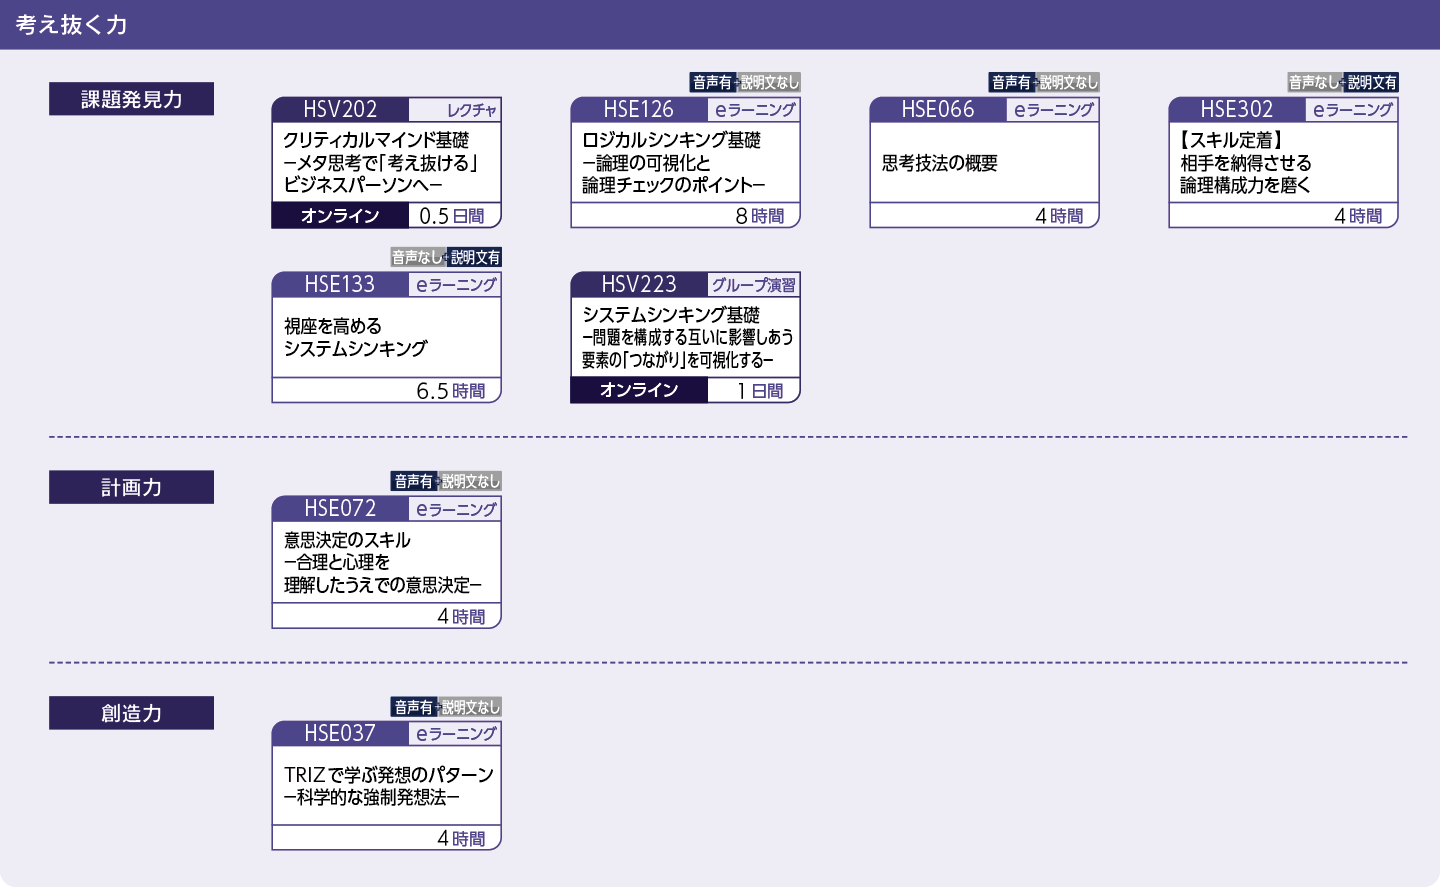The width and height of the screenshot is (1440, 887).
Task: Open ロジカルシンキング基礎 course title
Action: [672, 140]
